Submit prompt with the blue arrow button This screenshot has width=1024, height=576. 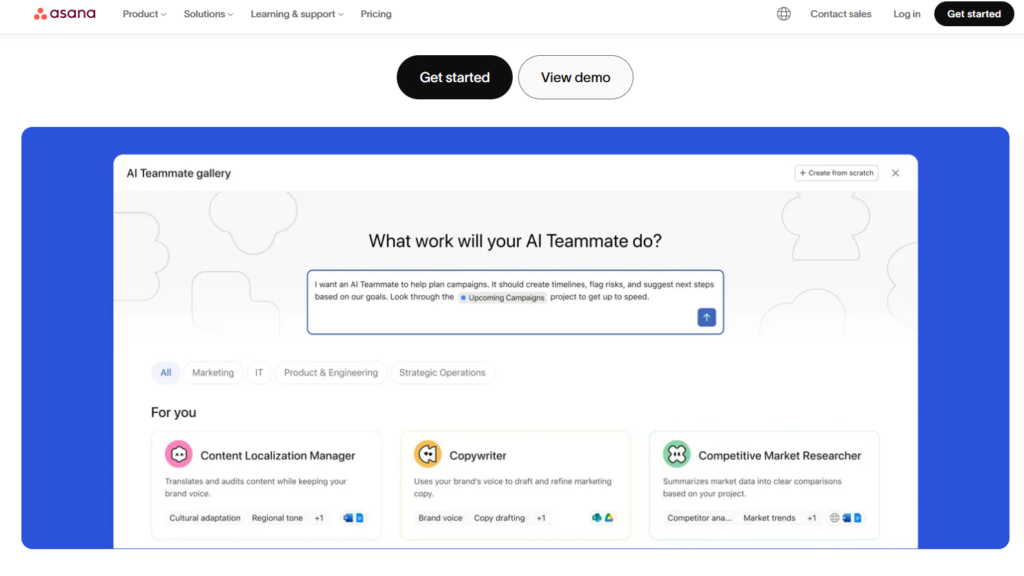tap(706, 317)
